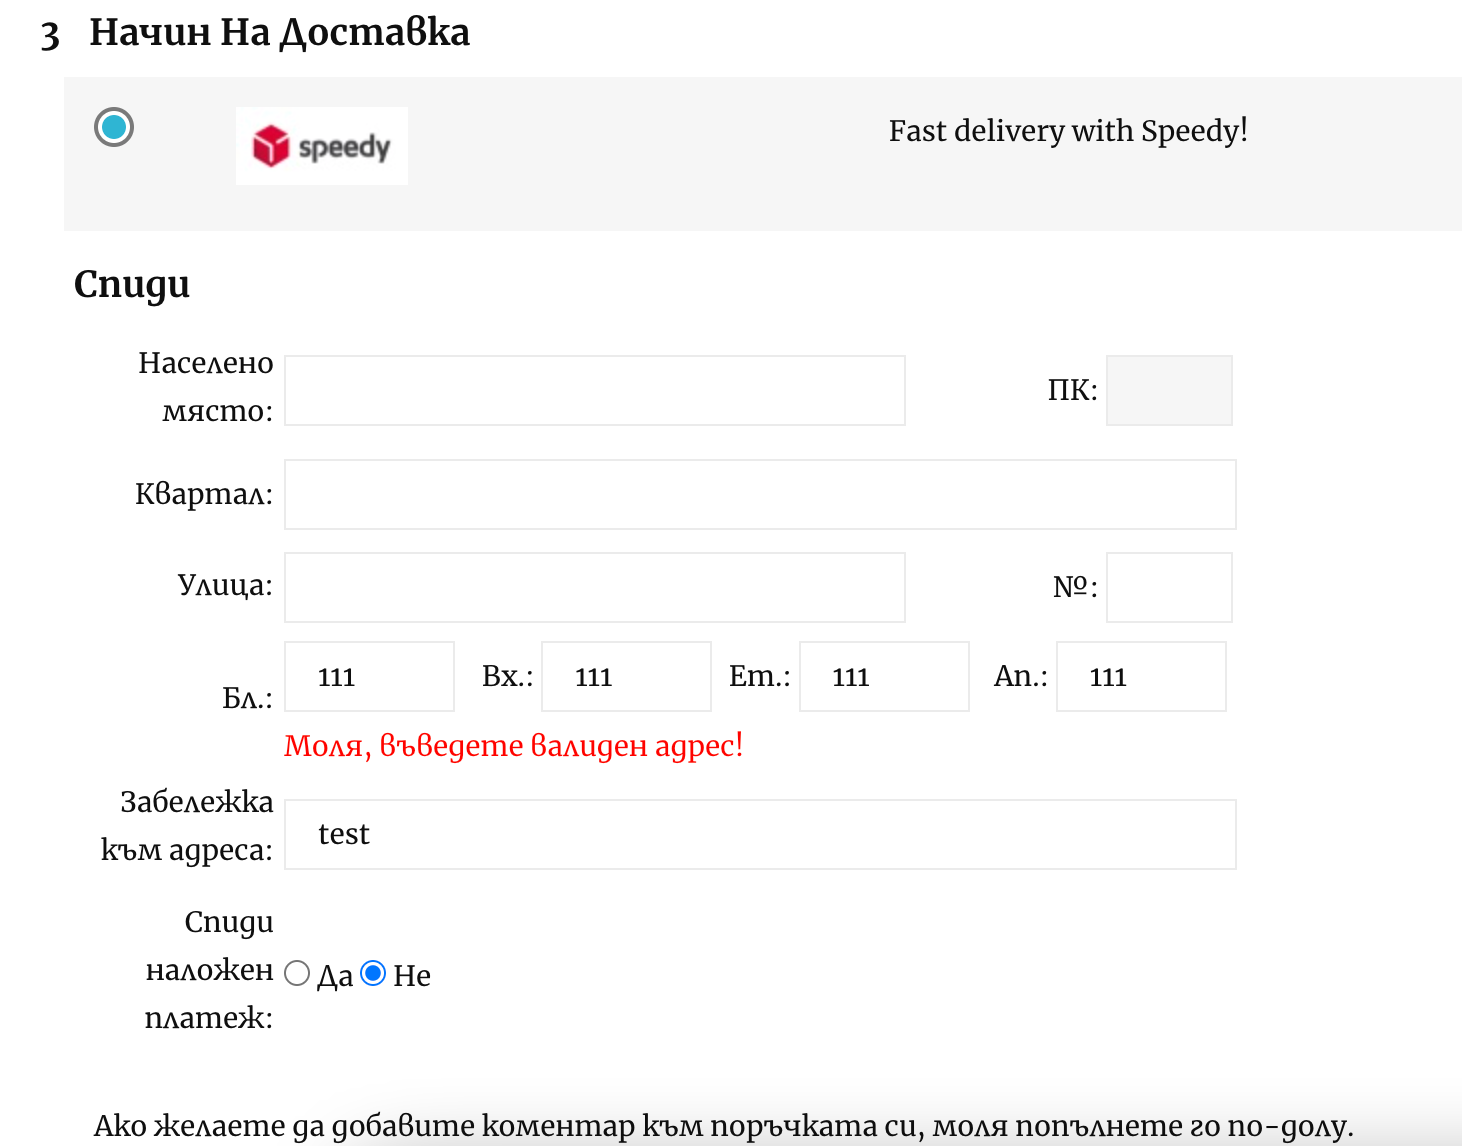The width and height of the screenshot is (1462, 1146).
Task: Click the red invalid address error message
Action: tap(513, 746)
